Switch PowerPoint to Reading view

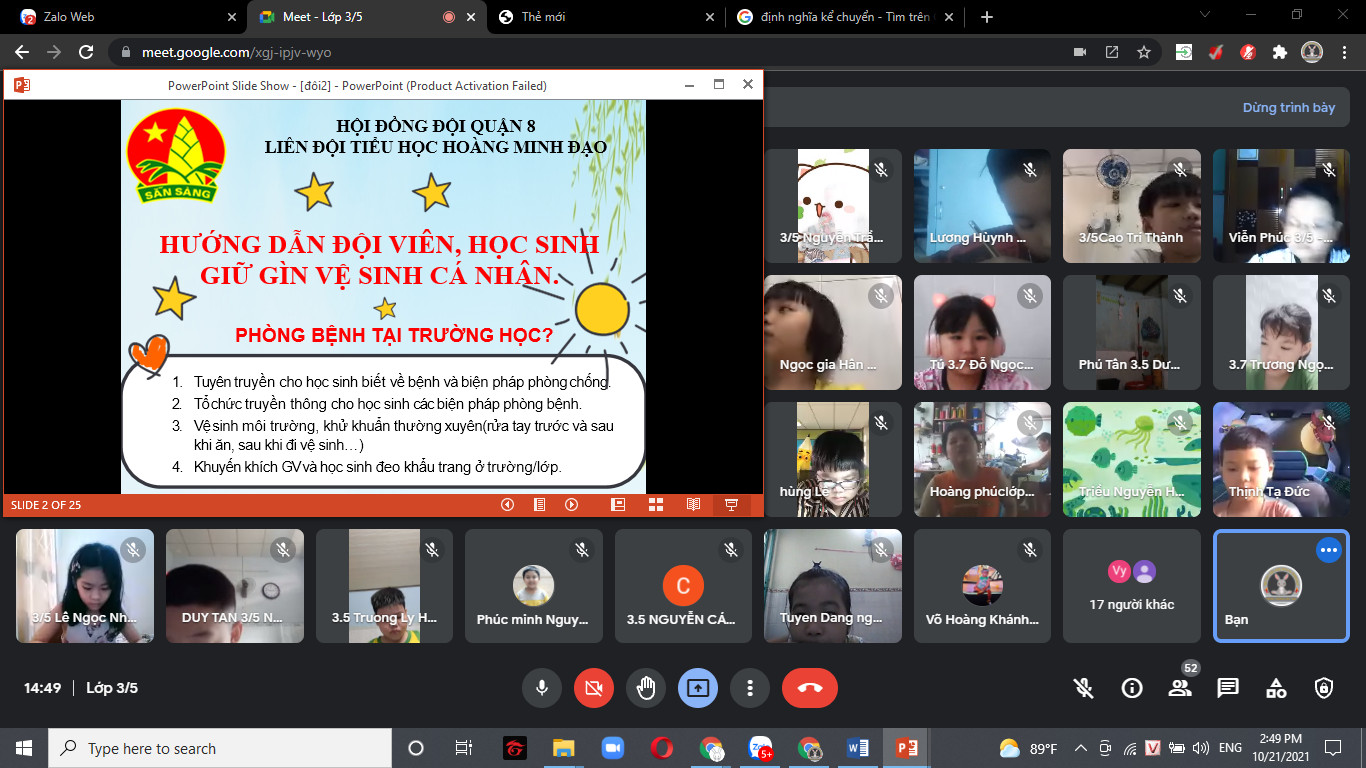click(693, 505)
